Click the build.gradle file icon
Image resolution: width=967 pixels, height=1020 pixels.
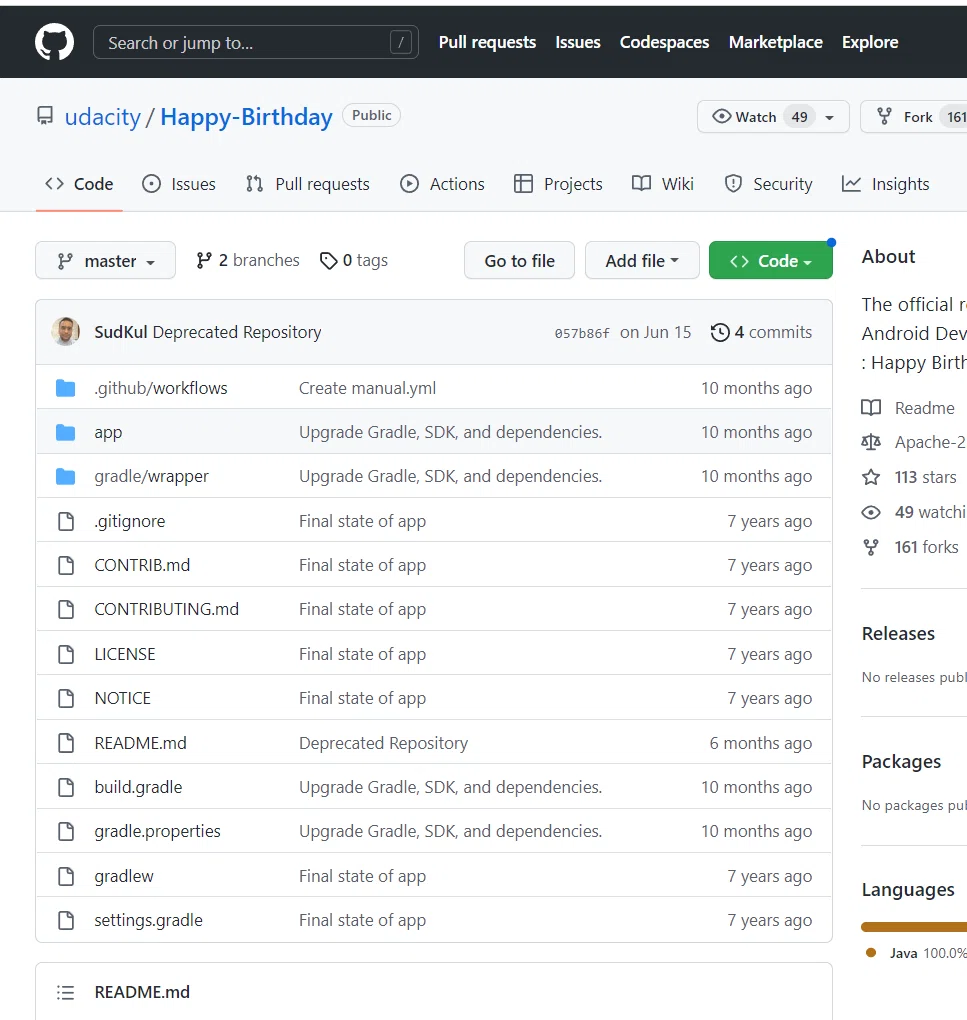click(66, 787)
